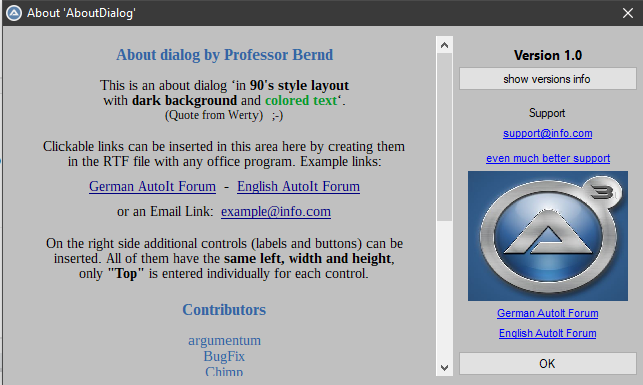Open the support@info.com email link
Screen dimensions: 643x385
(x=547, y=133)
